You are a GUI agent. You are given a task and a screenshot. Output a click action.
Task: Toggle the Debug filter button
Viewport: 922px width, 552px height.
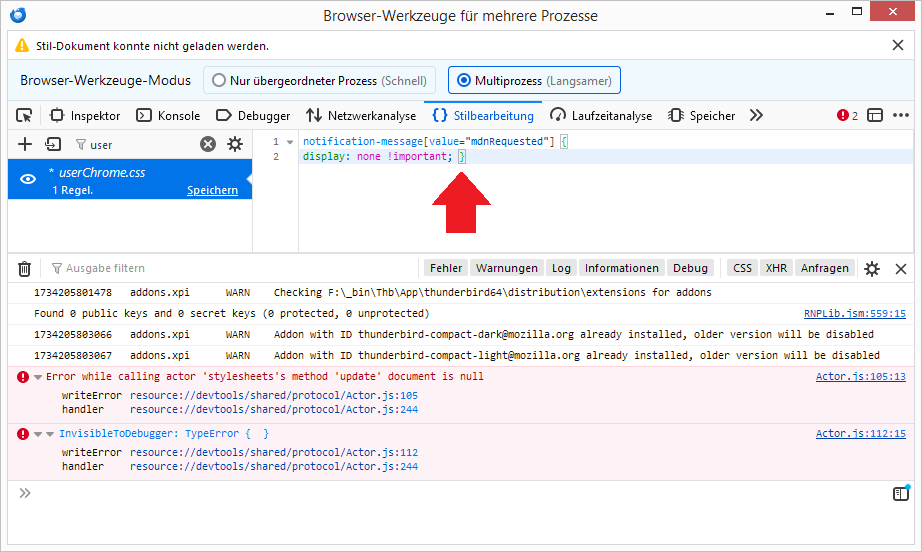pos(690,268)
